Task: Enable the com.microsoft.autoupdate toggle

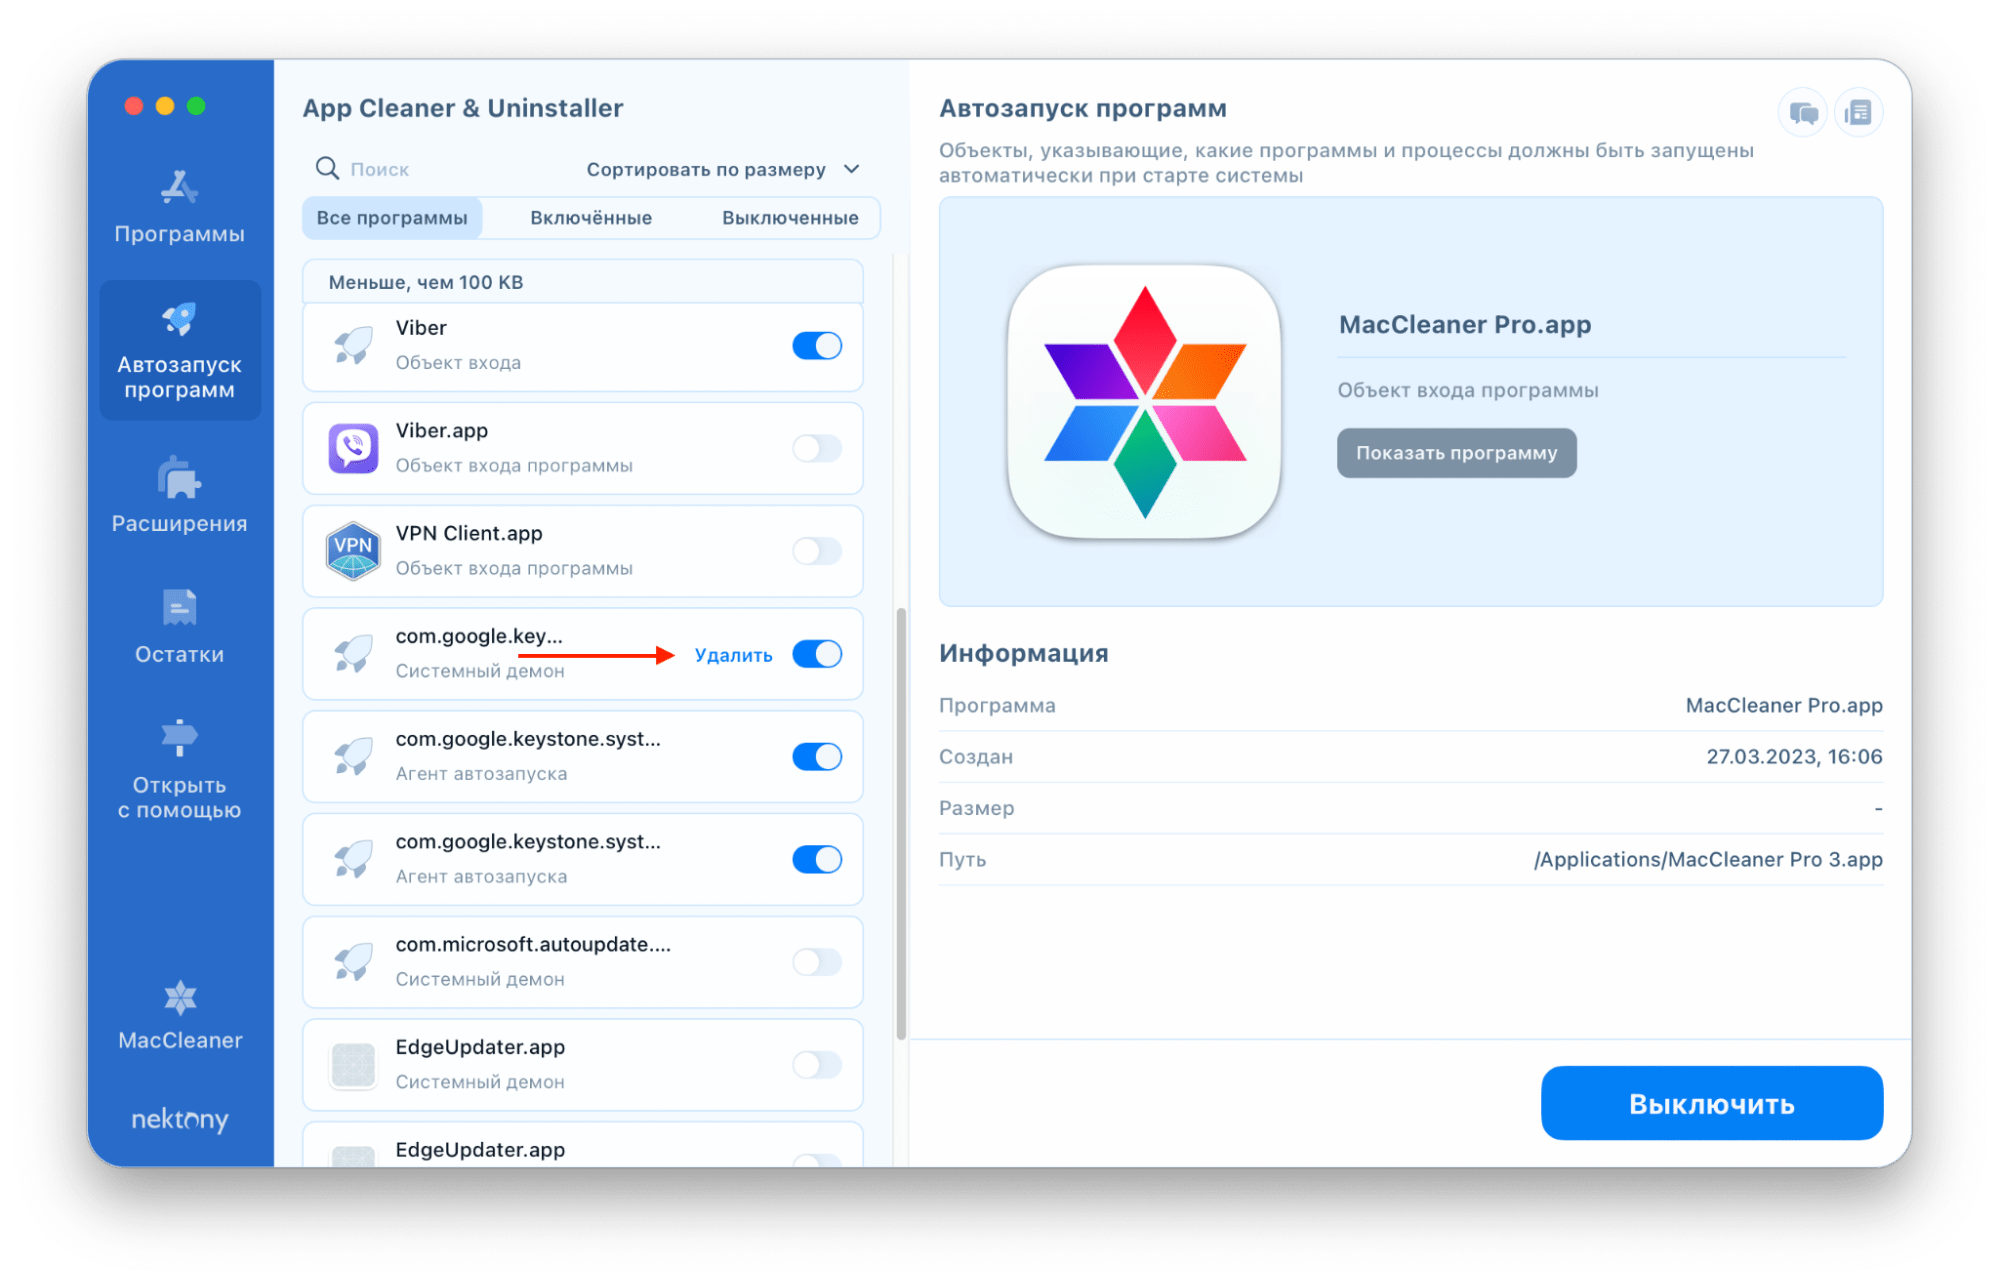Action: coord(817,962)
